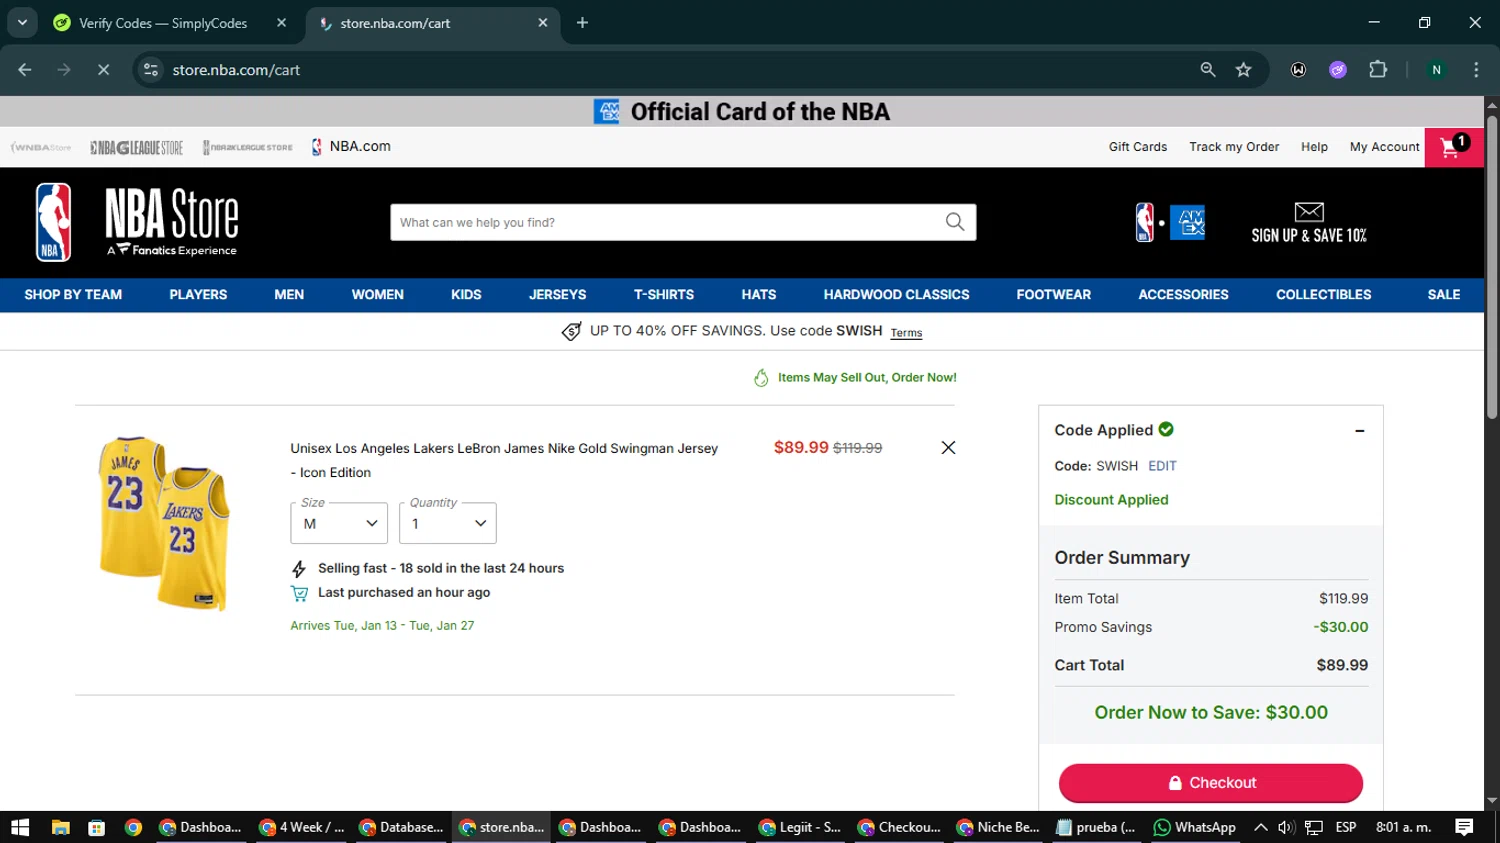Open the SALE menu
The height and width of the screenshot is (843, 1500).
tap(1443, 295)
